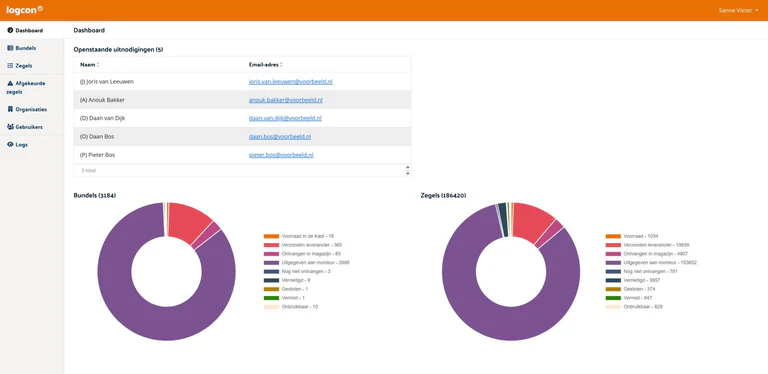This screenshot has height=374, width=768.
Task: Toggle Bundels Onbruikbaar - 10 legend entry
Action: [291, 306]
